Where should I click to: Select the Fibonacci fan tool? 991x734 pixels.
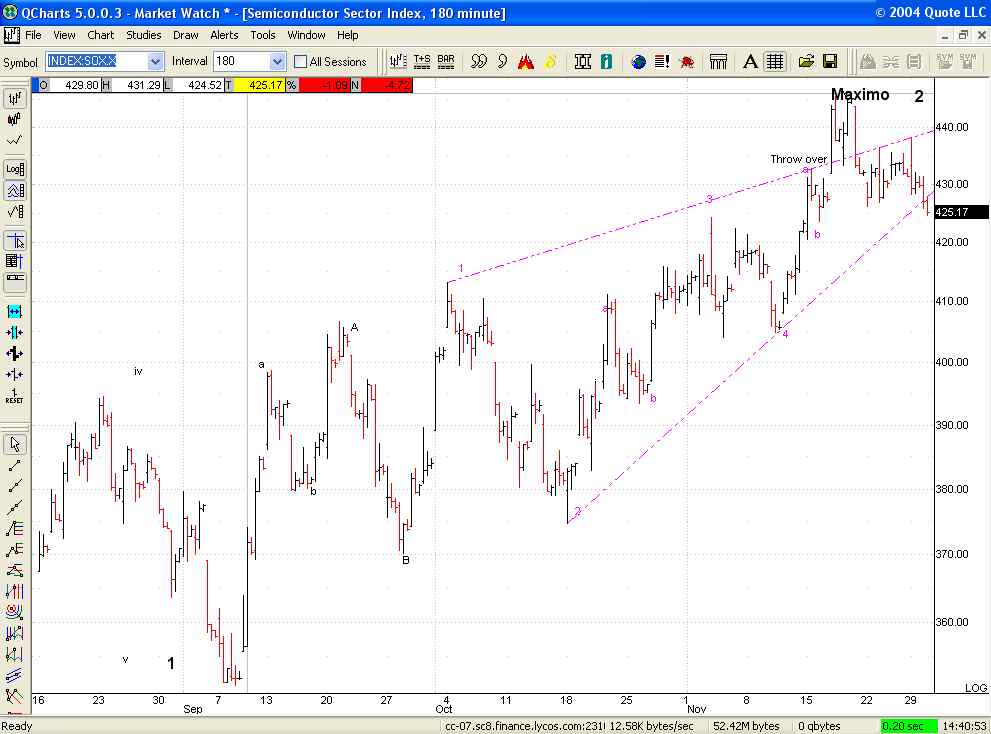pyautogui.click(x=15, y=570)
